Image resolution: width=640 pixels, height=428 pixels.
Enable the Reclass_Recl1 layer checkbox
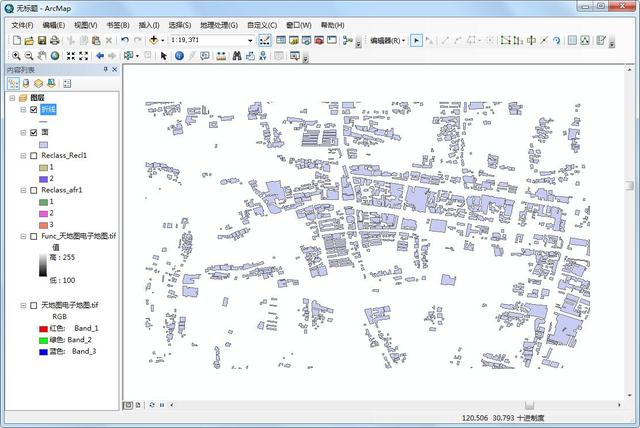[34, 156]
